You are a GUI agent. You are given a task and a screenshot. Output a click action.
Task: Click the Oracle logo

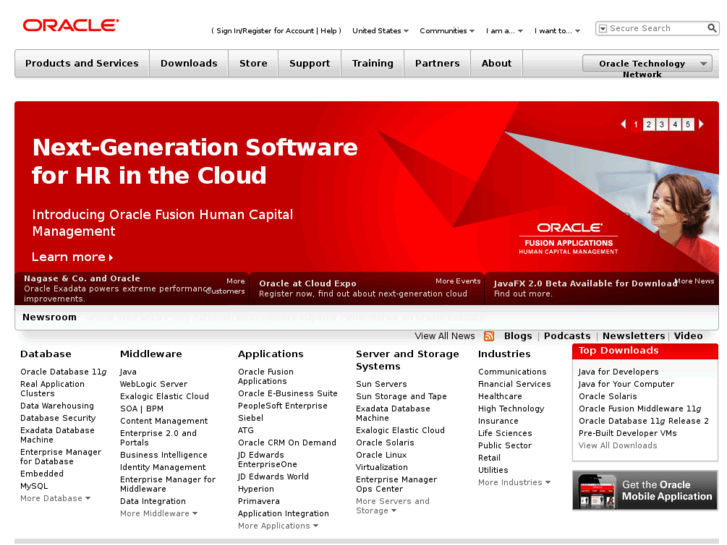[70, 25]
